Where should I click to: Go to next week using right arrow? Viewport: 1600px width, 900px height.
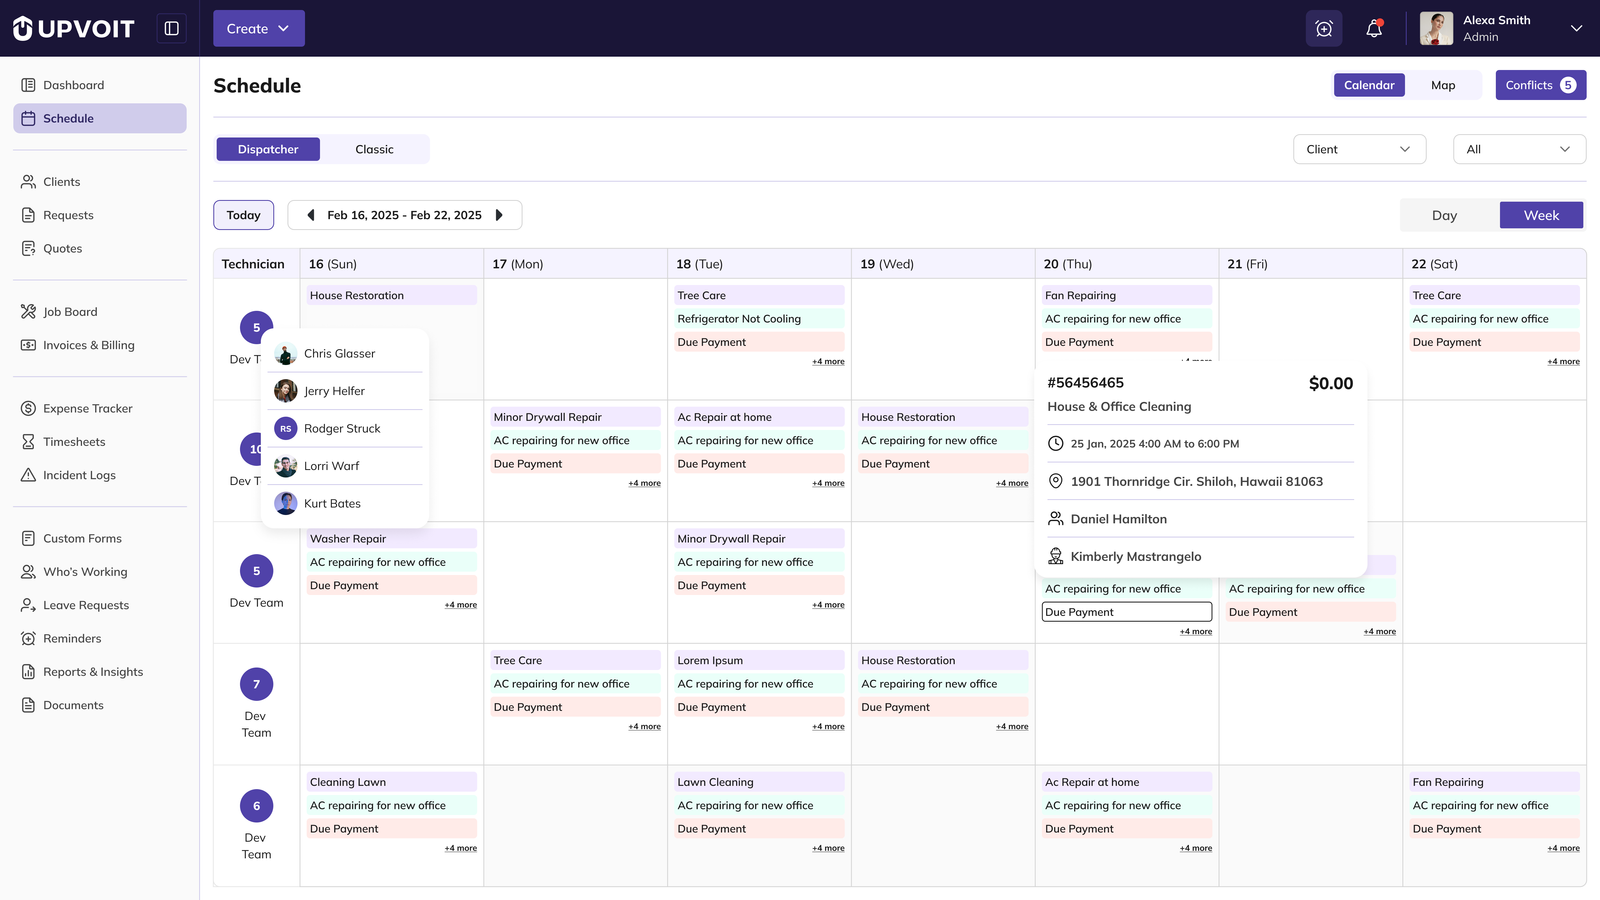pyautogui.click(x=499, y=215)
